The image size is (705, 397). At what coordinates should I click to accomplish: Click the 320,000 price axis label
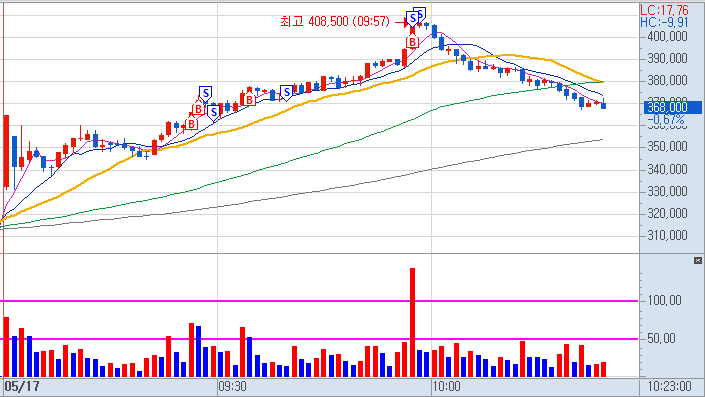click(x=667, y=214)
